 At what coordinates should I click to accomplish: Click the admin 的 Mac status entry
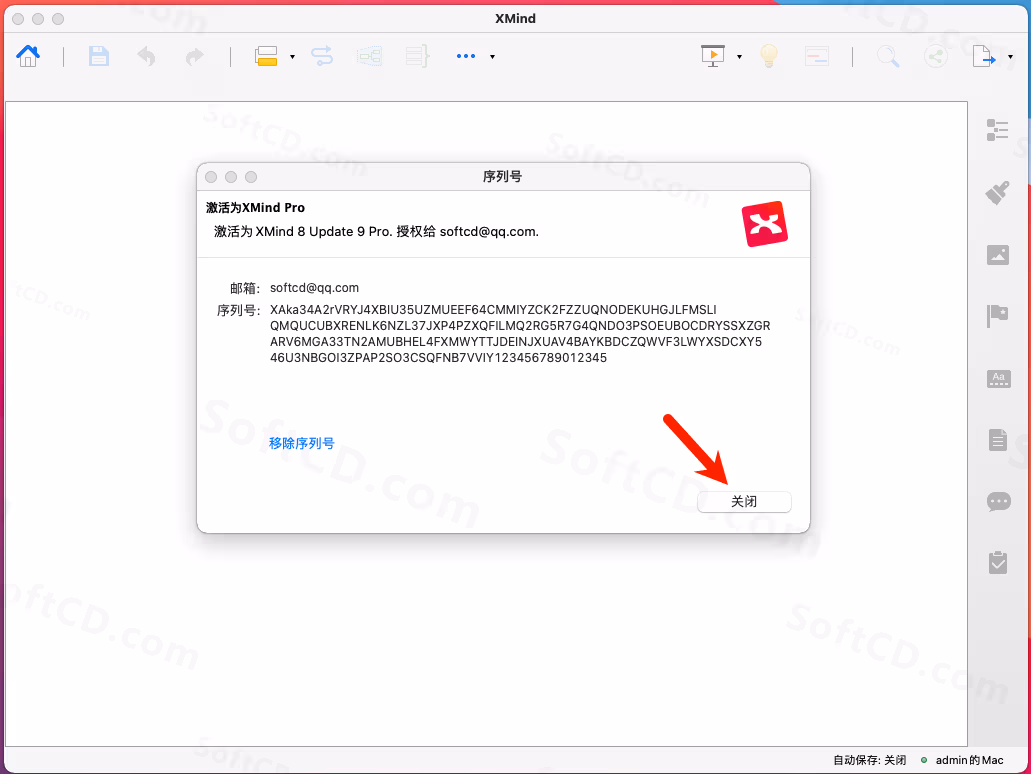(x=969, y=760)
